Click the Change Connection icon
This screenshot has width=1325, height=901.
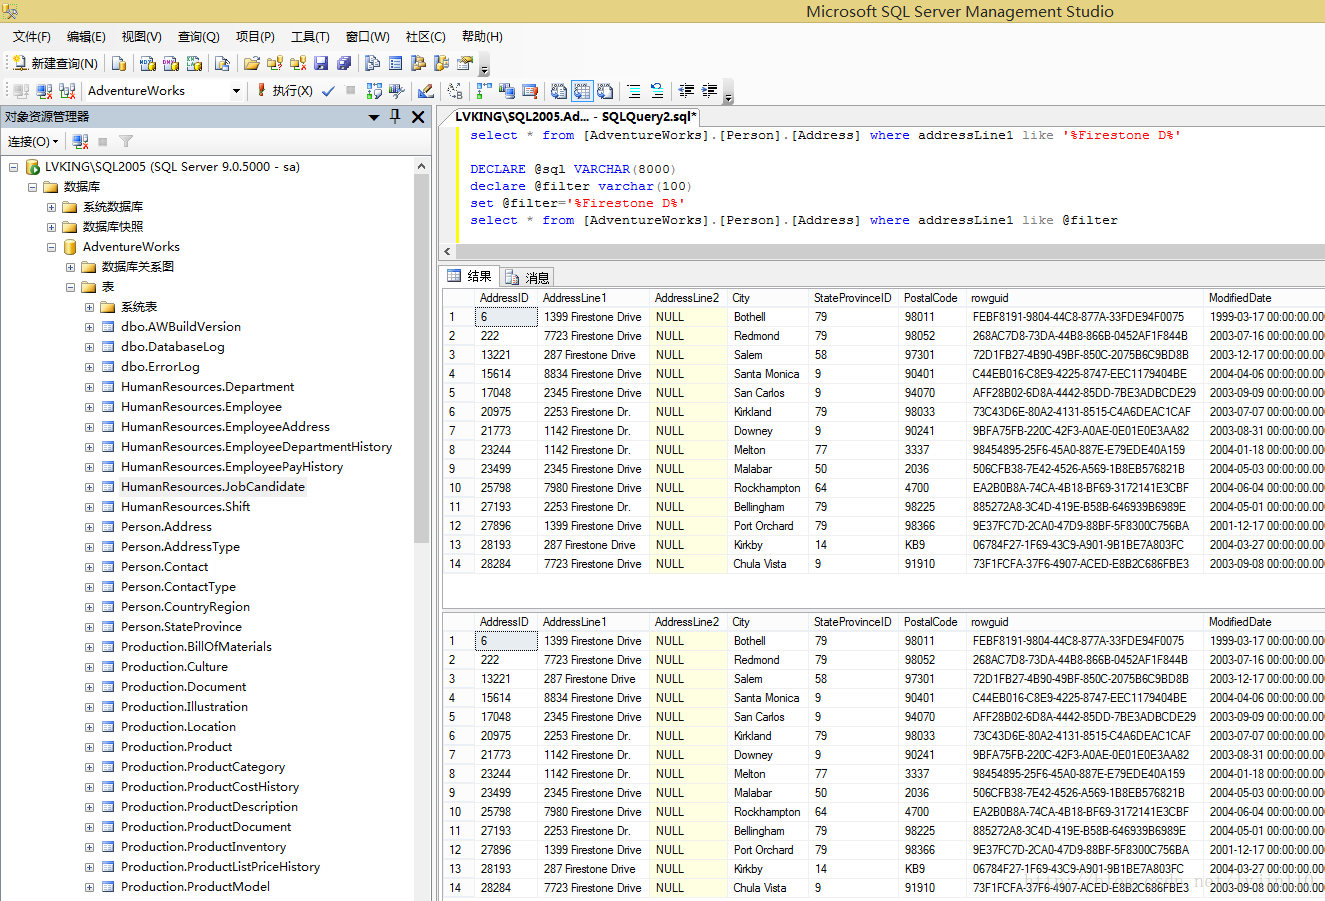pyautogui.click(x=67, y=91)
